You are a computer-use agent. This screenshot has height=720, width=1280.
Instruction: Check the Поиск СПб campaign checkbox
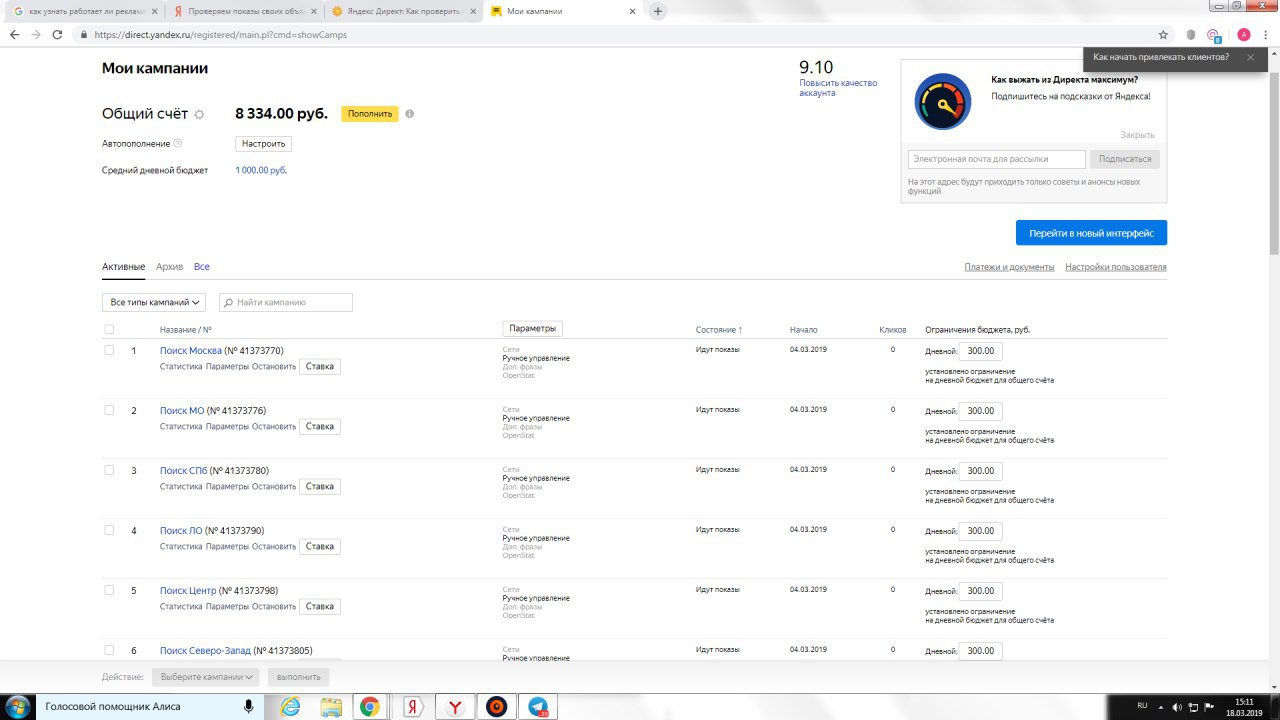tap(109, 470)
